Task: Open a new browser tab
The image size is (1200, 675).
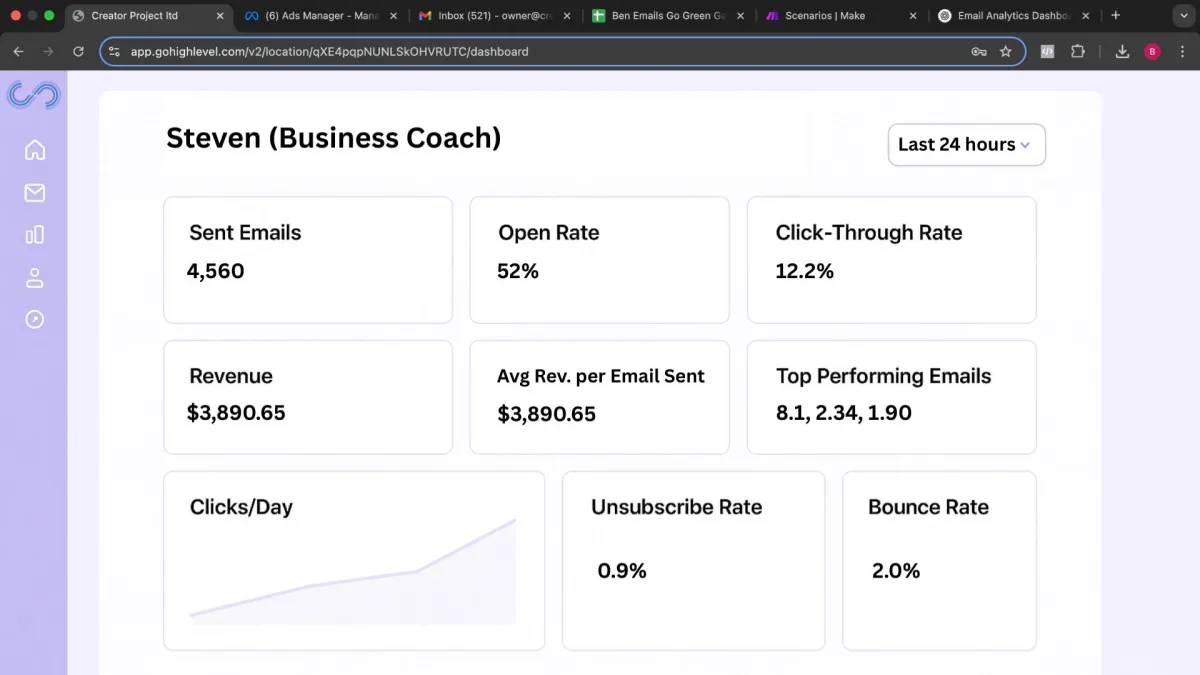Action: pyautogui.click(x=1116, y=16)
